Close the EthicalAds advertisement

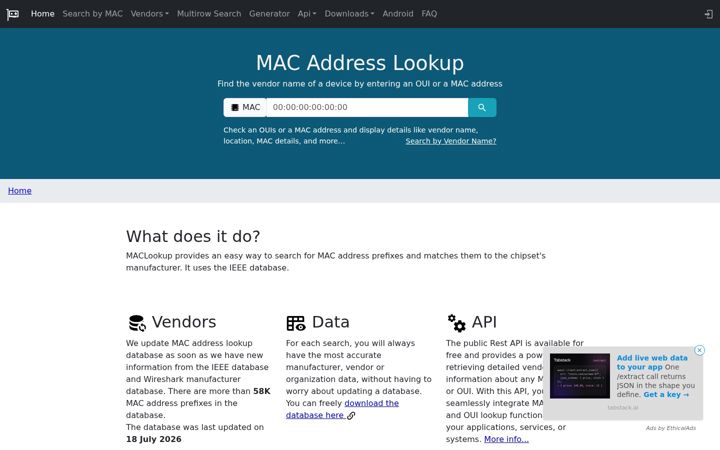[699, 350]
